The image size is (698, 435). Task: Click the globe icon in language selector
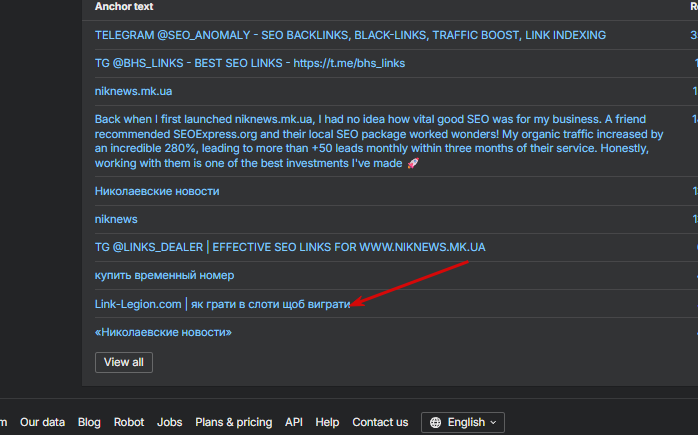(x=435, y=423)
